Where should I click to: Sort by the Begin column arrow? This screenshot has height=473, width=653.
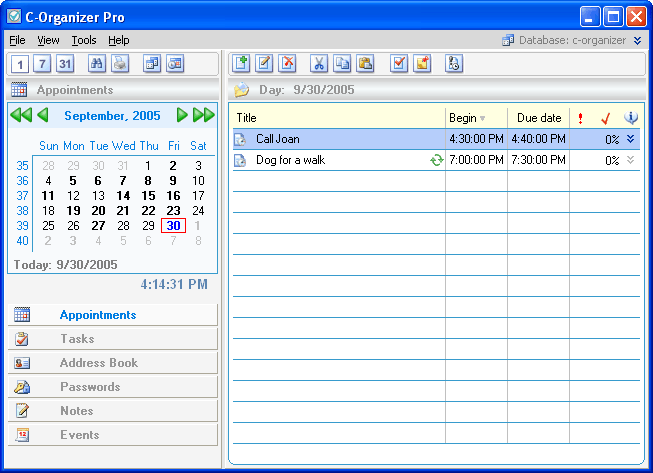coord(482,118)
